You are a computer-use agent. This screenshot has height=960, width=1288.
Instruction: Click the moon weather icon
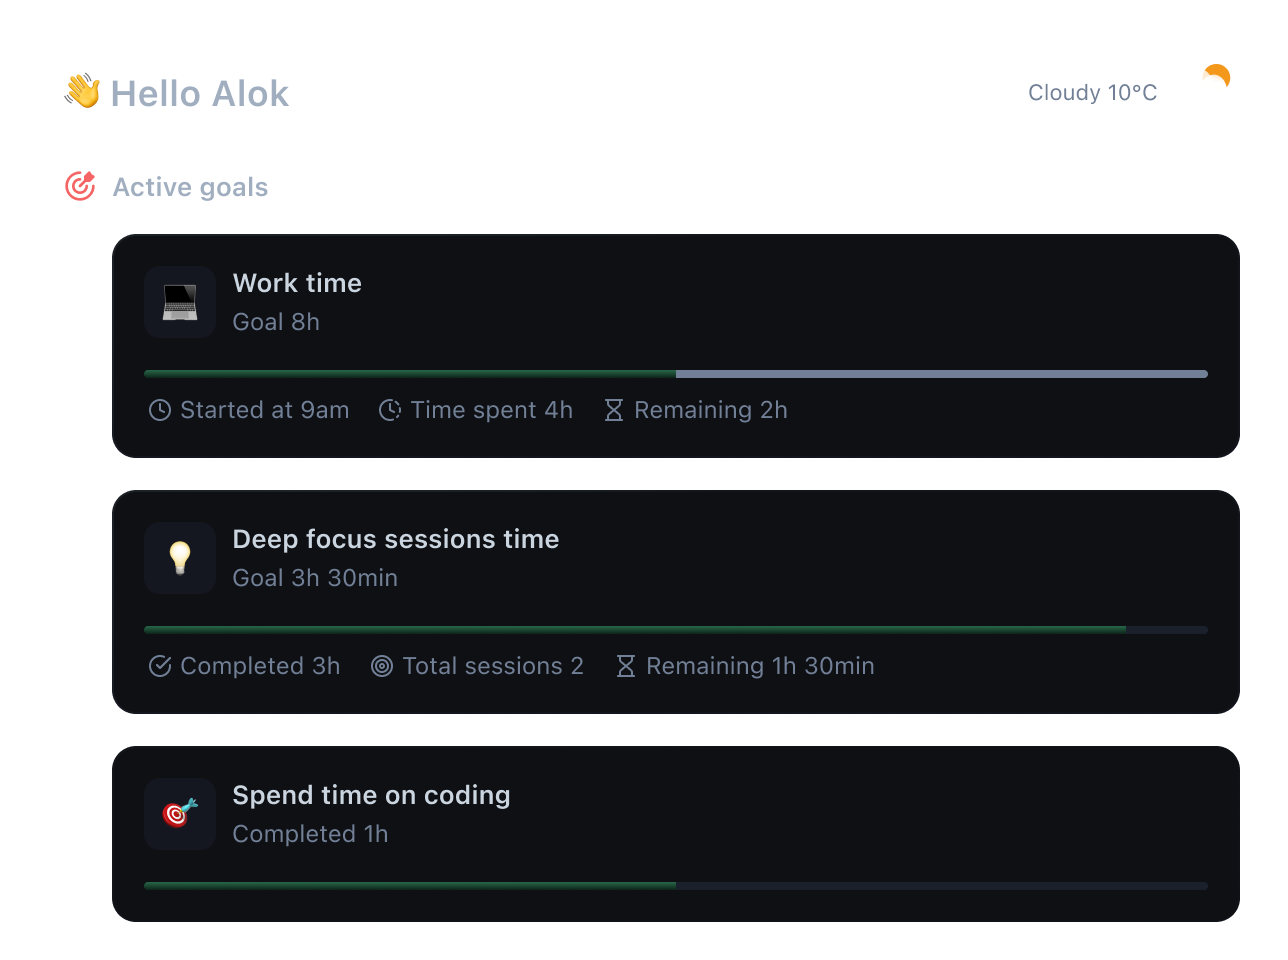(1216, 77)
